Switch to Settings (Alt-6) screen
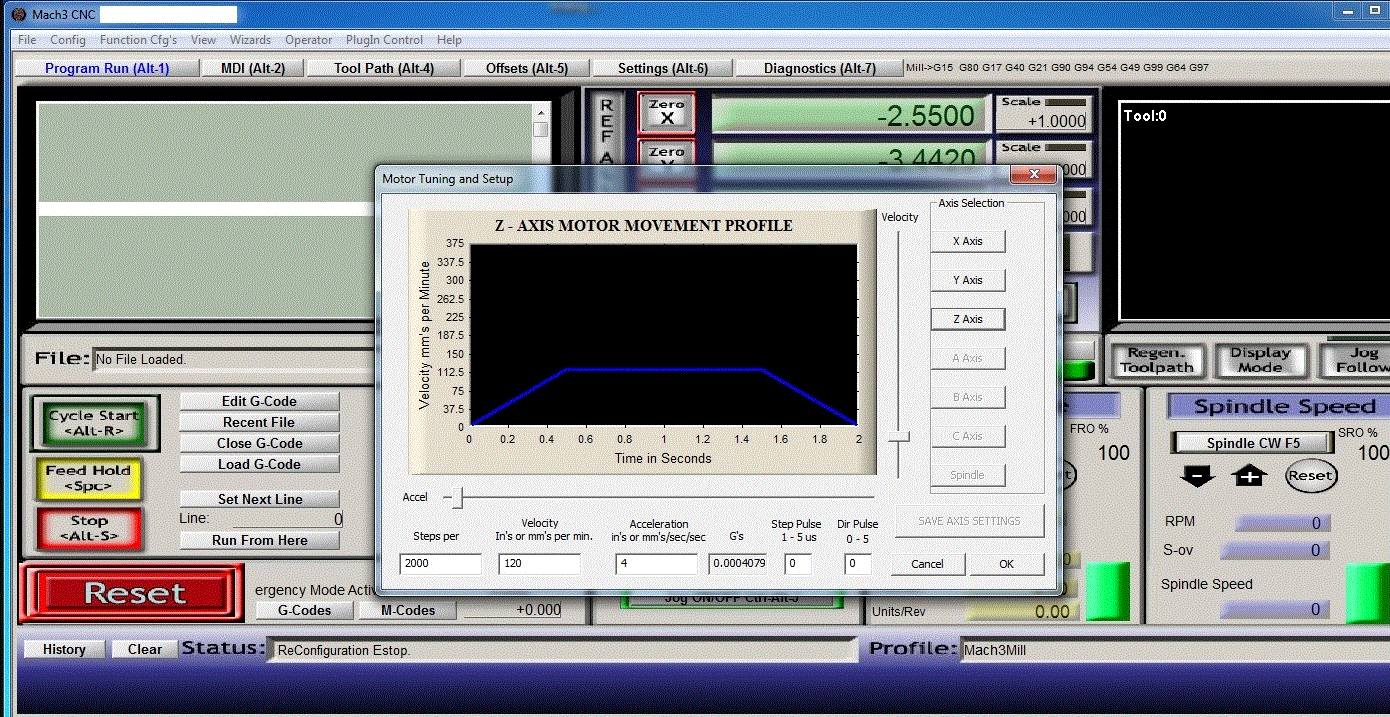 point(662,68)
